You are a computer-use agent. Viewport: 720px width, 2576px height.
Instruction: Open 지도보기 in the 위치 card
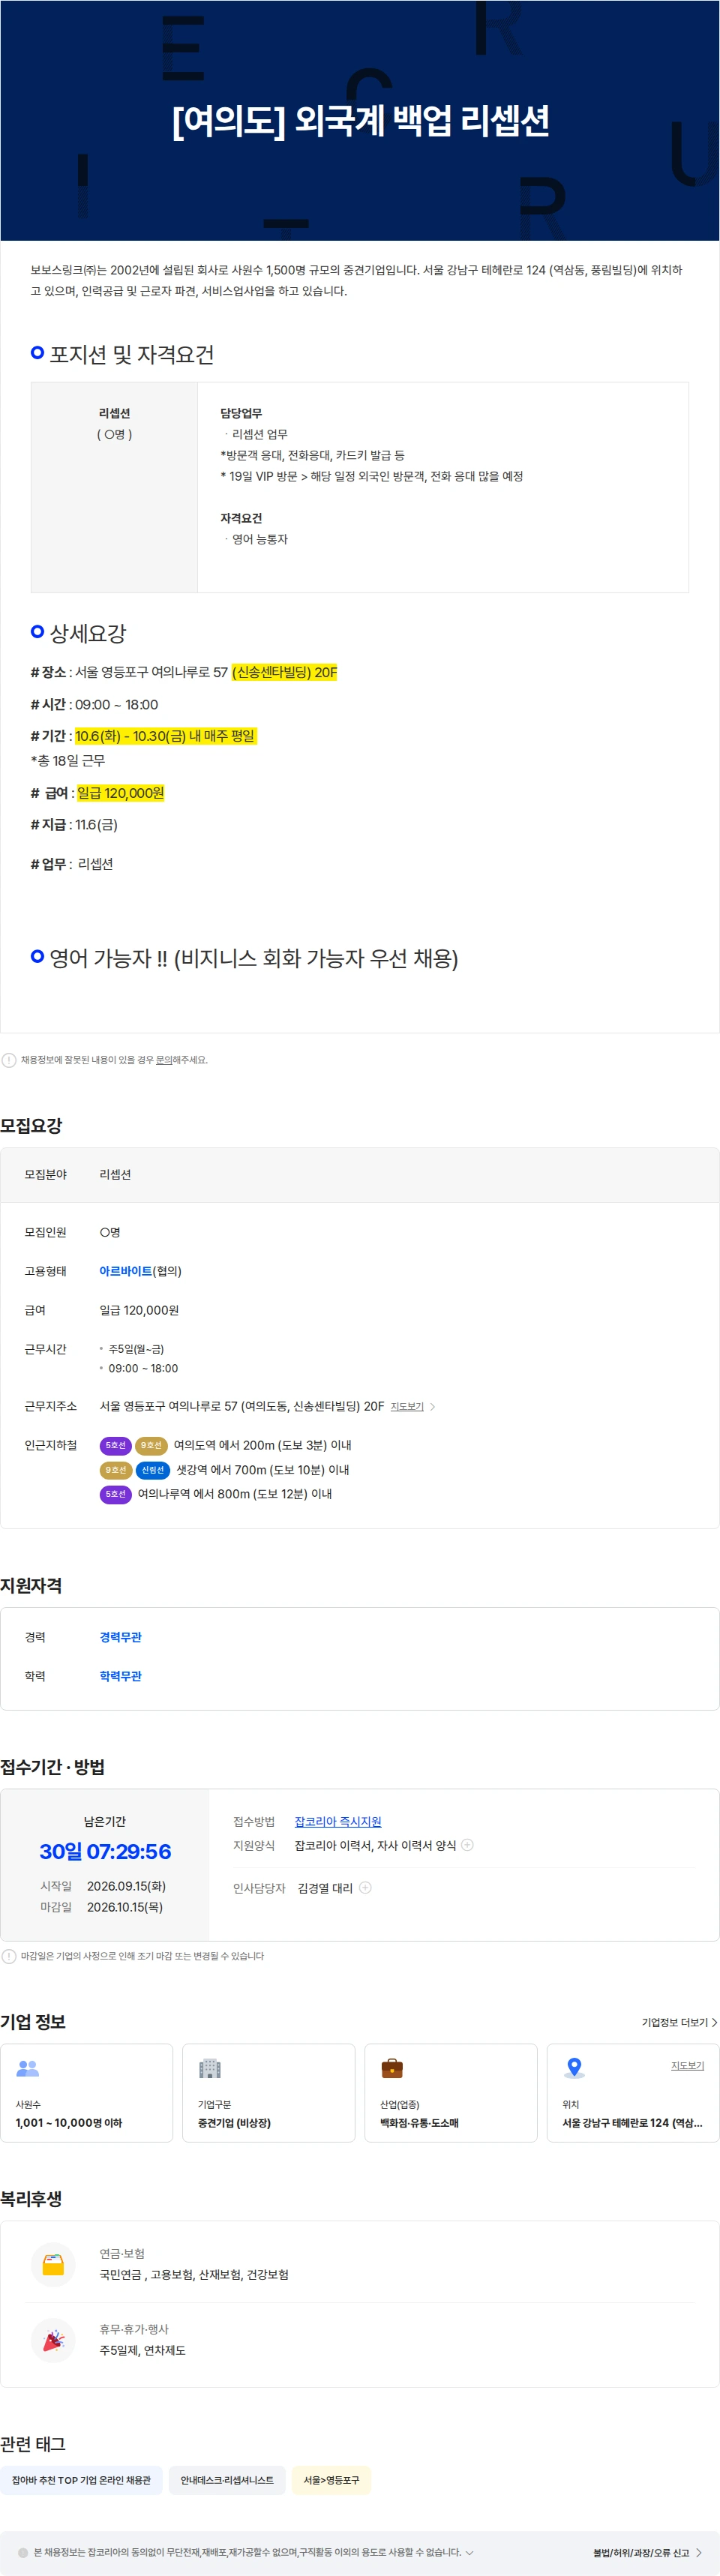(687, 2065)
